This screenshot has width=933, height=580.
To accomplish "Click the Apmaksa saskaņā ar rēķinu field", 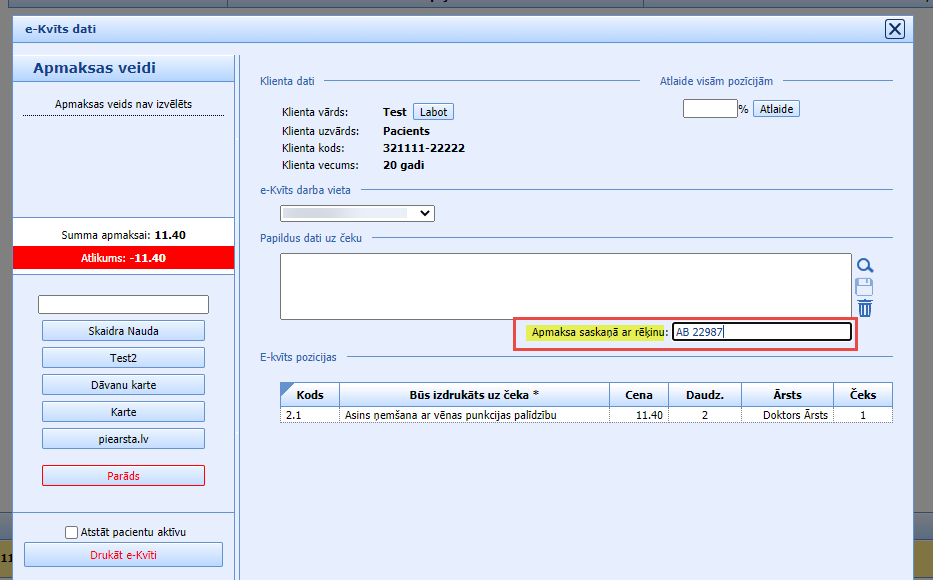I will coord(761,332).
